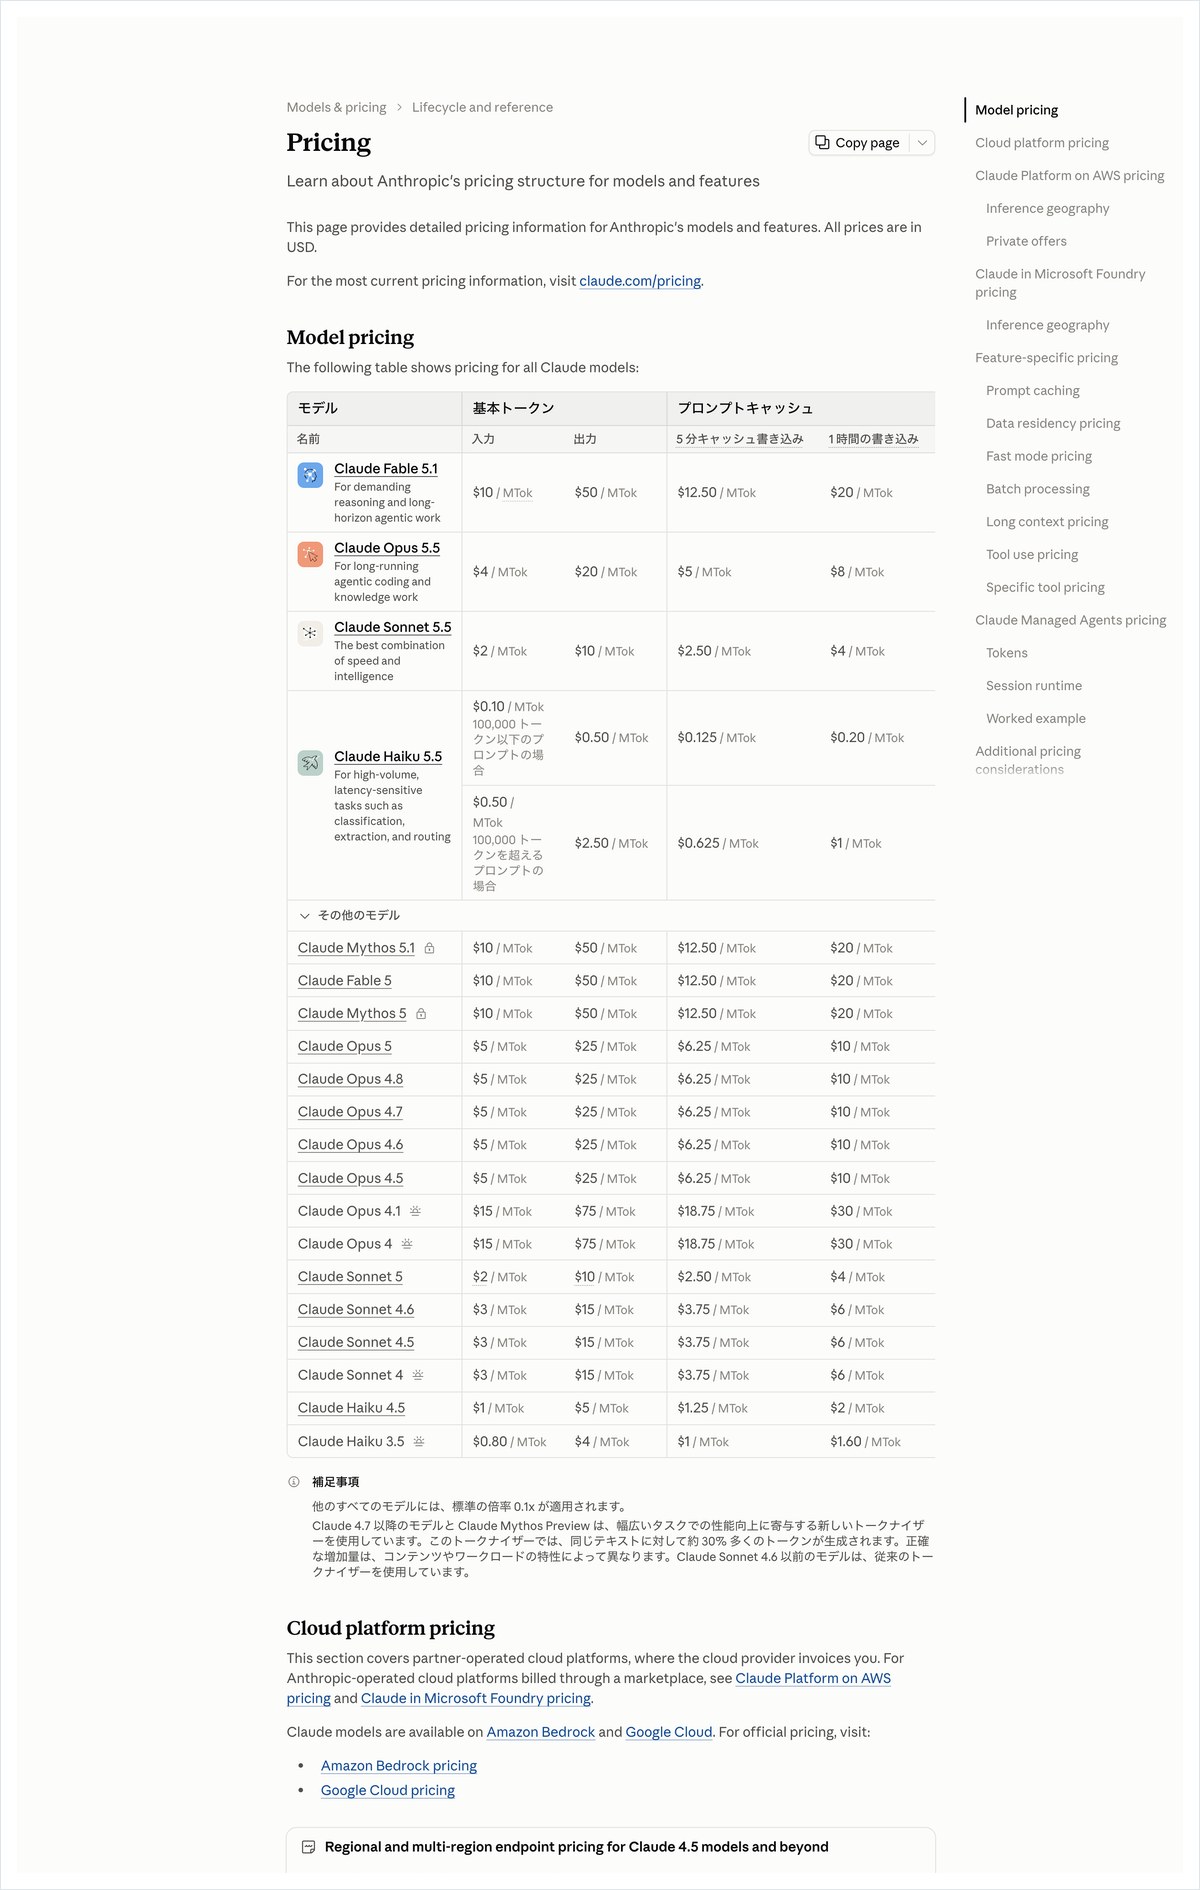The width and height of the screenshot is (1200, 1890).
Task: Click the Claude in Microsoft Foundry pricing inline link
Action: coord(476,1698)
